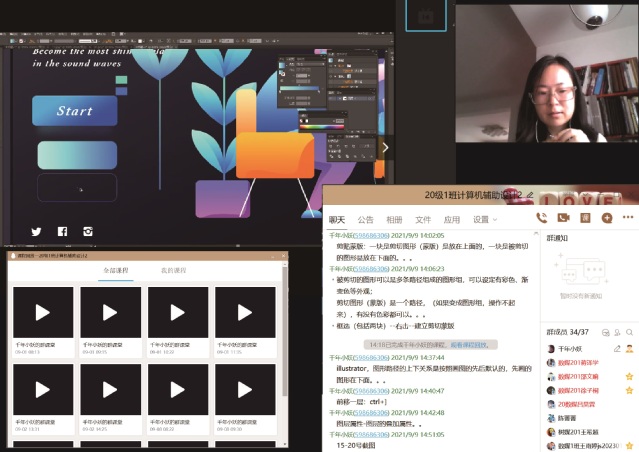Select the teal gradient rounded rectangle

[79, 154]
